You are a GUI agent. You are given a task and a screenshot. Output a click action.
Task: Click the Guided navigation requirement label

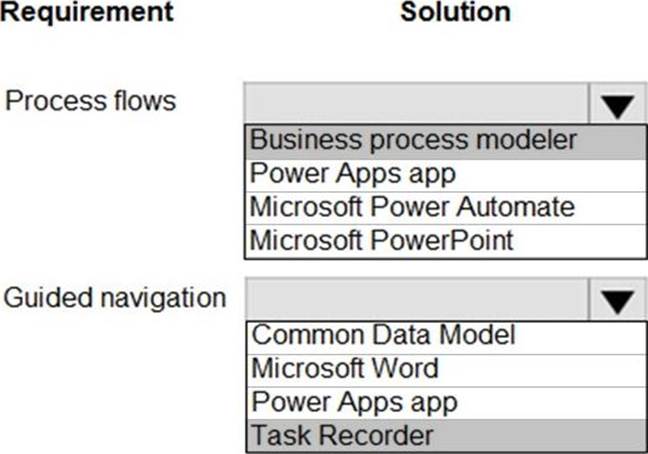click(x=115, y=297)
